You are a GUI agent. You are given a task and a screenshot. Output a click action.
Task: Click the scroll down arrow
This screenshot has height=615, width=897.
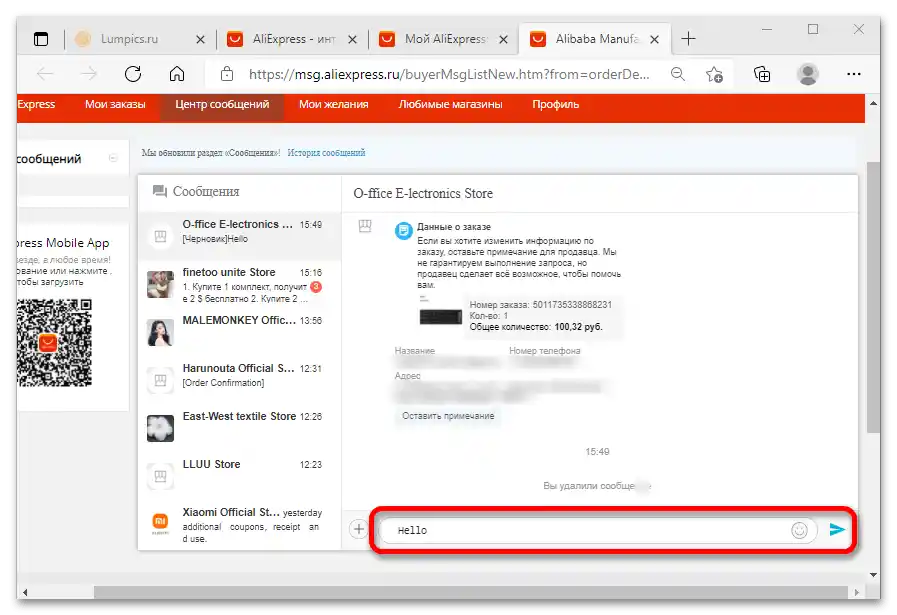pyautogui.click(x=873, y=575)
